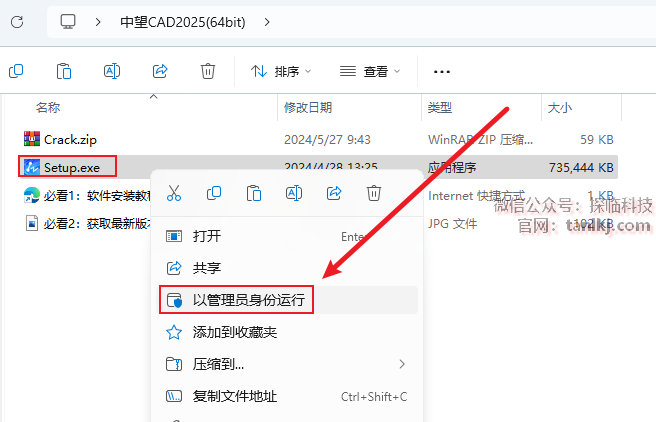Viewport: 656px width, 422px height.
Task: Sort by the 名称 column header
Action: [48, 108]
